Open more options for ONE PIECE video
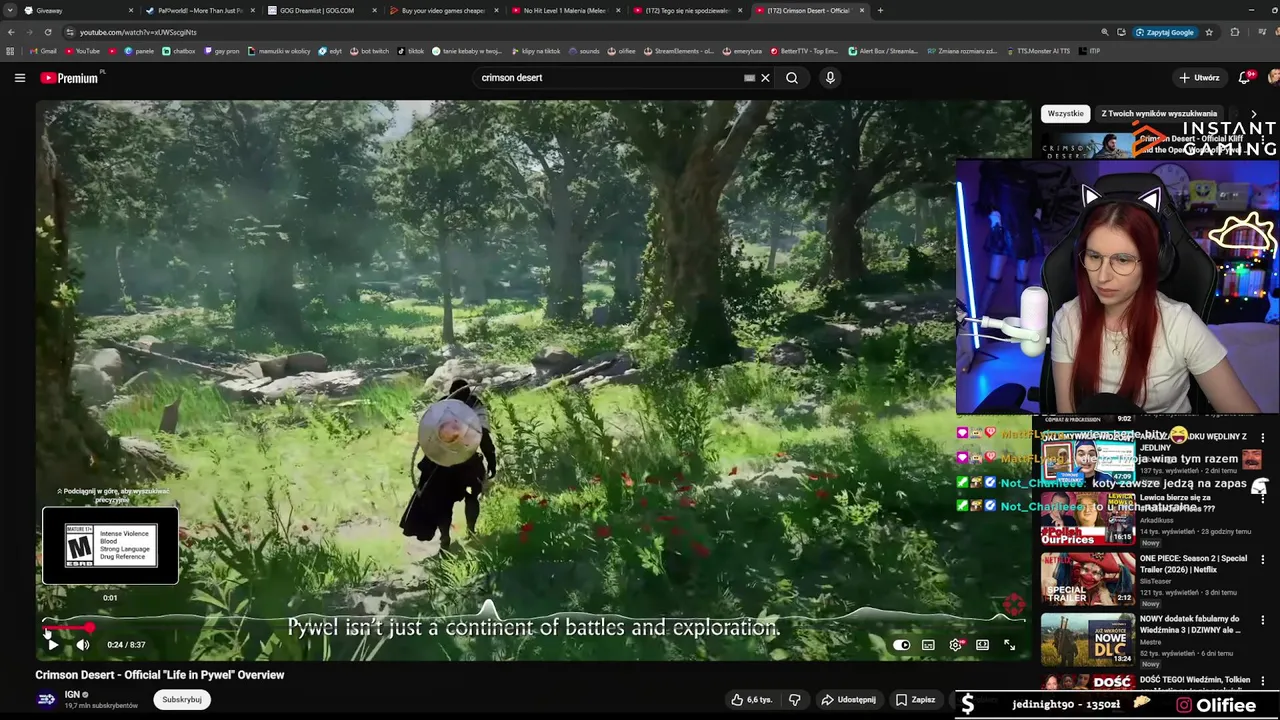This screenshot has width=1280, height=720. [x=1262, y=560]
